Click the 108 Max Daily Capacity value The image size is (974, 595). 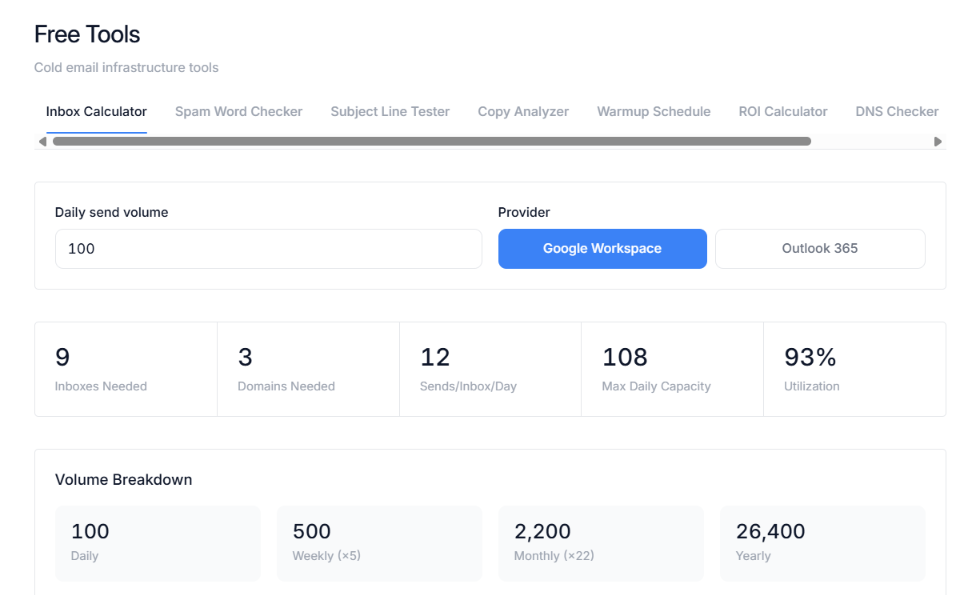[x=625, y=357]
